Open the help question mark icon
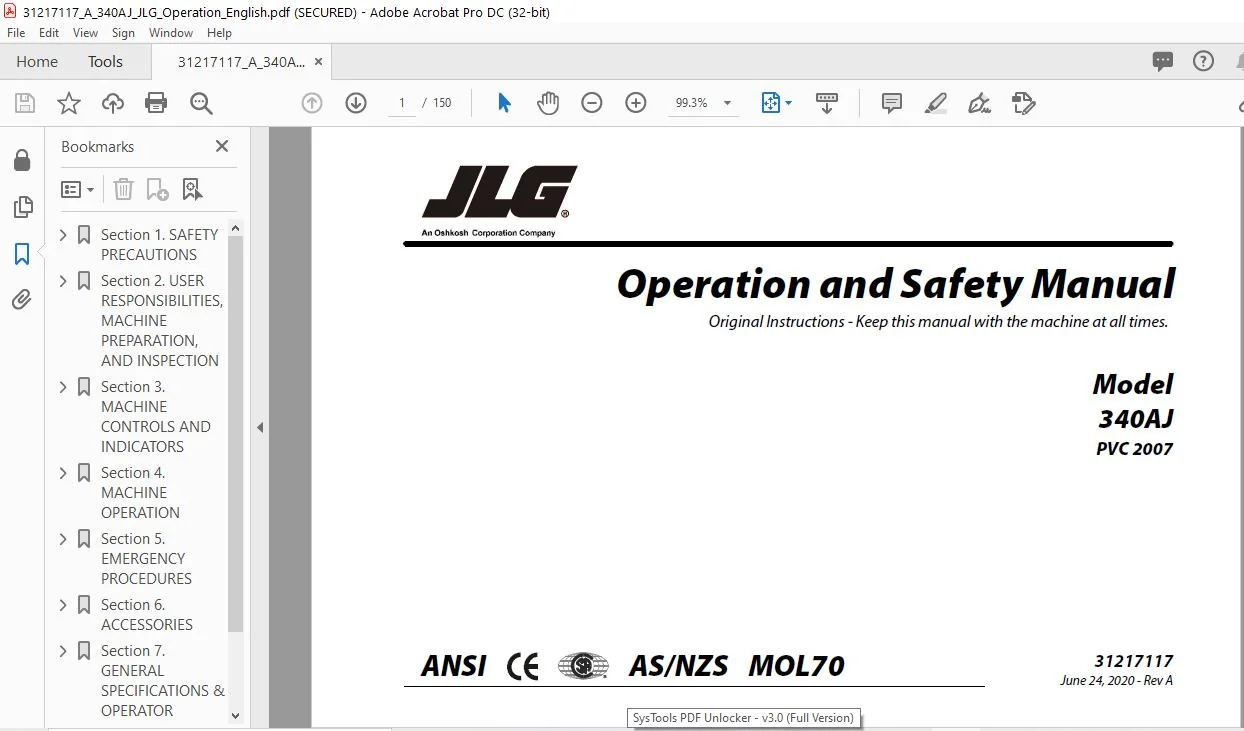Screen dimensions: 1244x731 [x=1204, y=61]
